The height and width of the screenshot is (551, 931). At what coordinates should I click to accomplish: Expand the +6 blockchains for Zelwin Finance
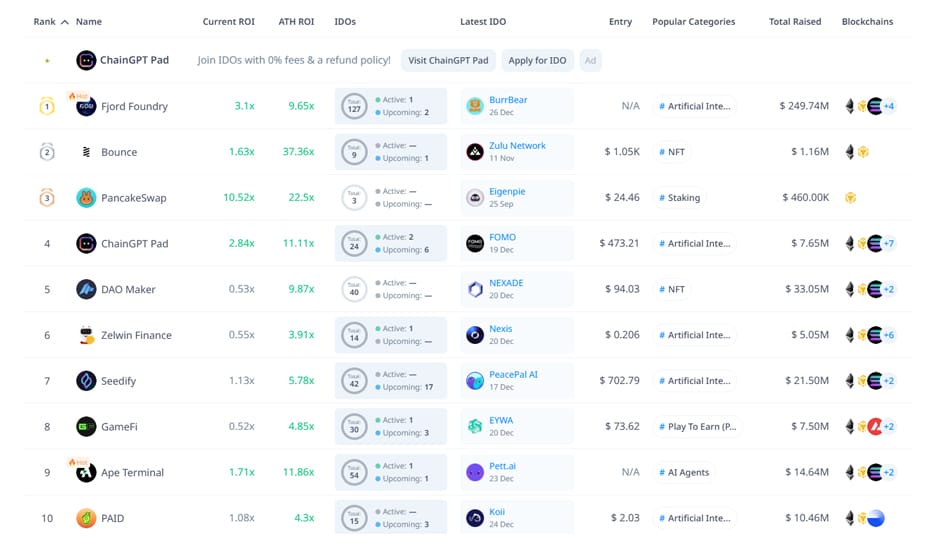(x=888, y=335)
